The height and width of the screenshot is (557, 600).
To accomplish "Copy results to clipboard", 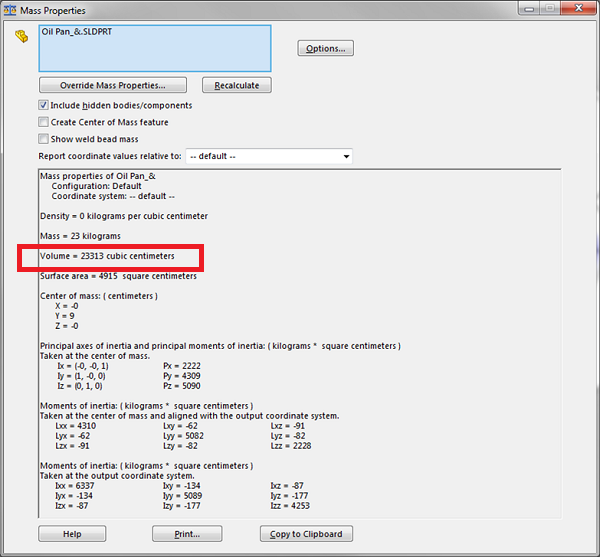I will point(306,534).
